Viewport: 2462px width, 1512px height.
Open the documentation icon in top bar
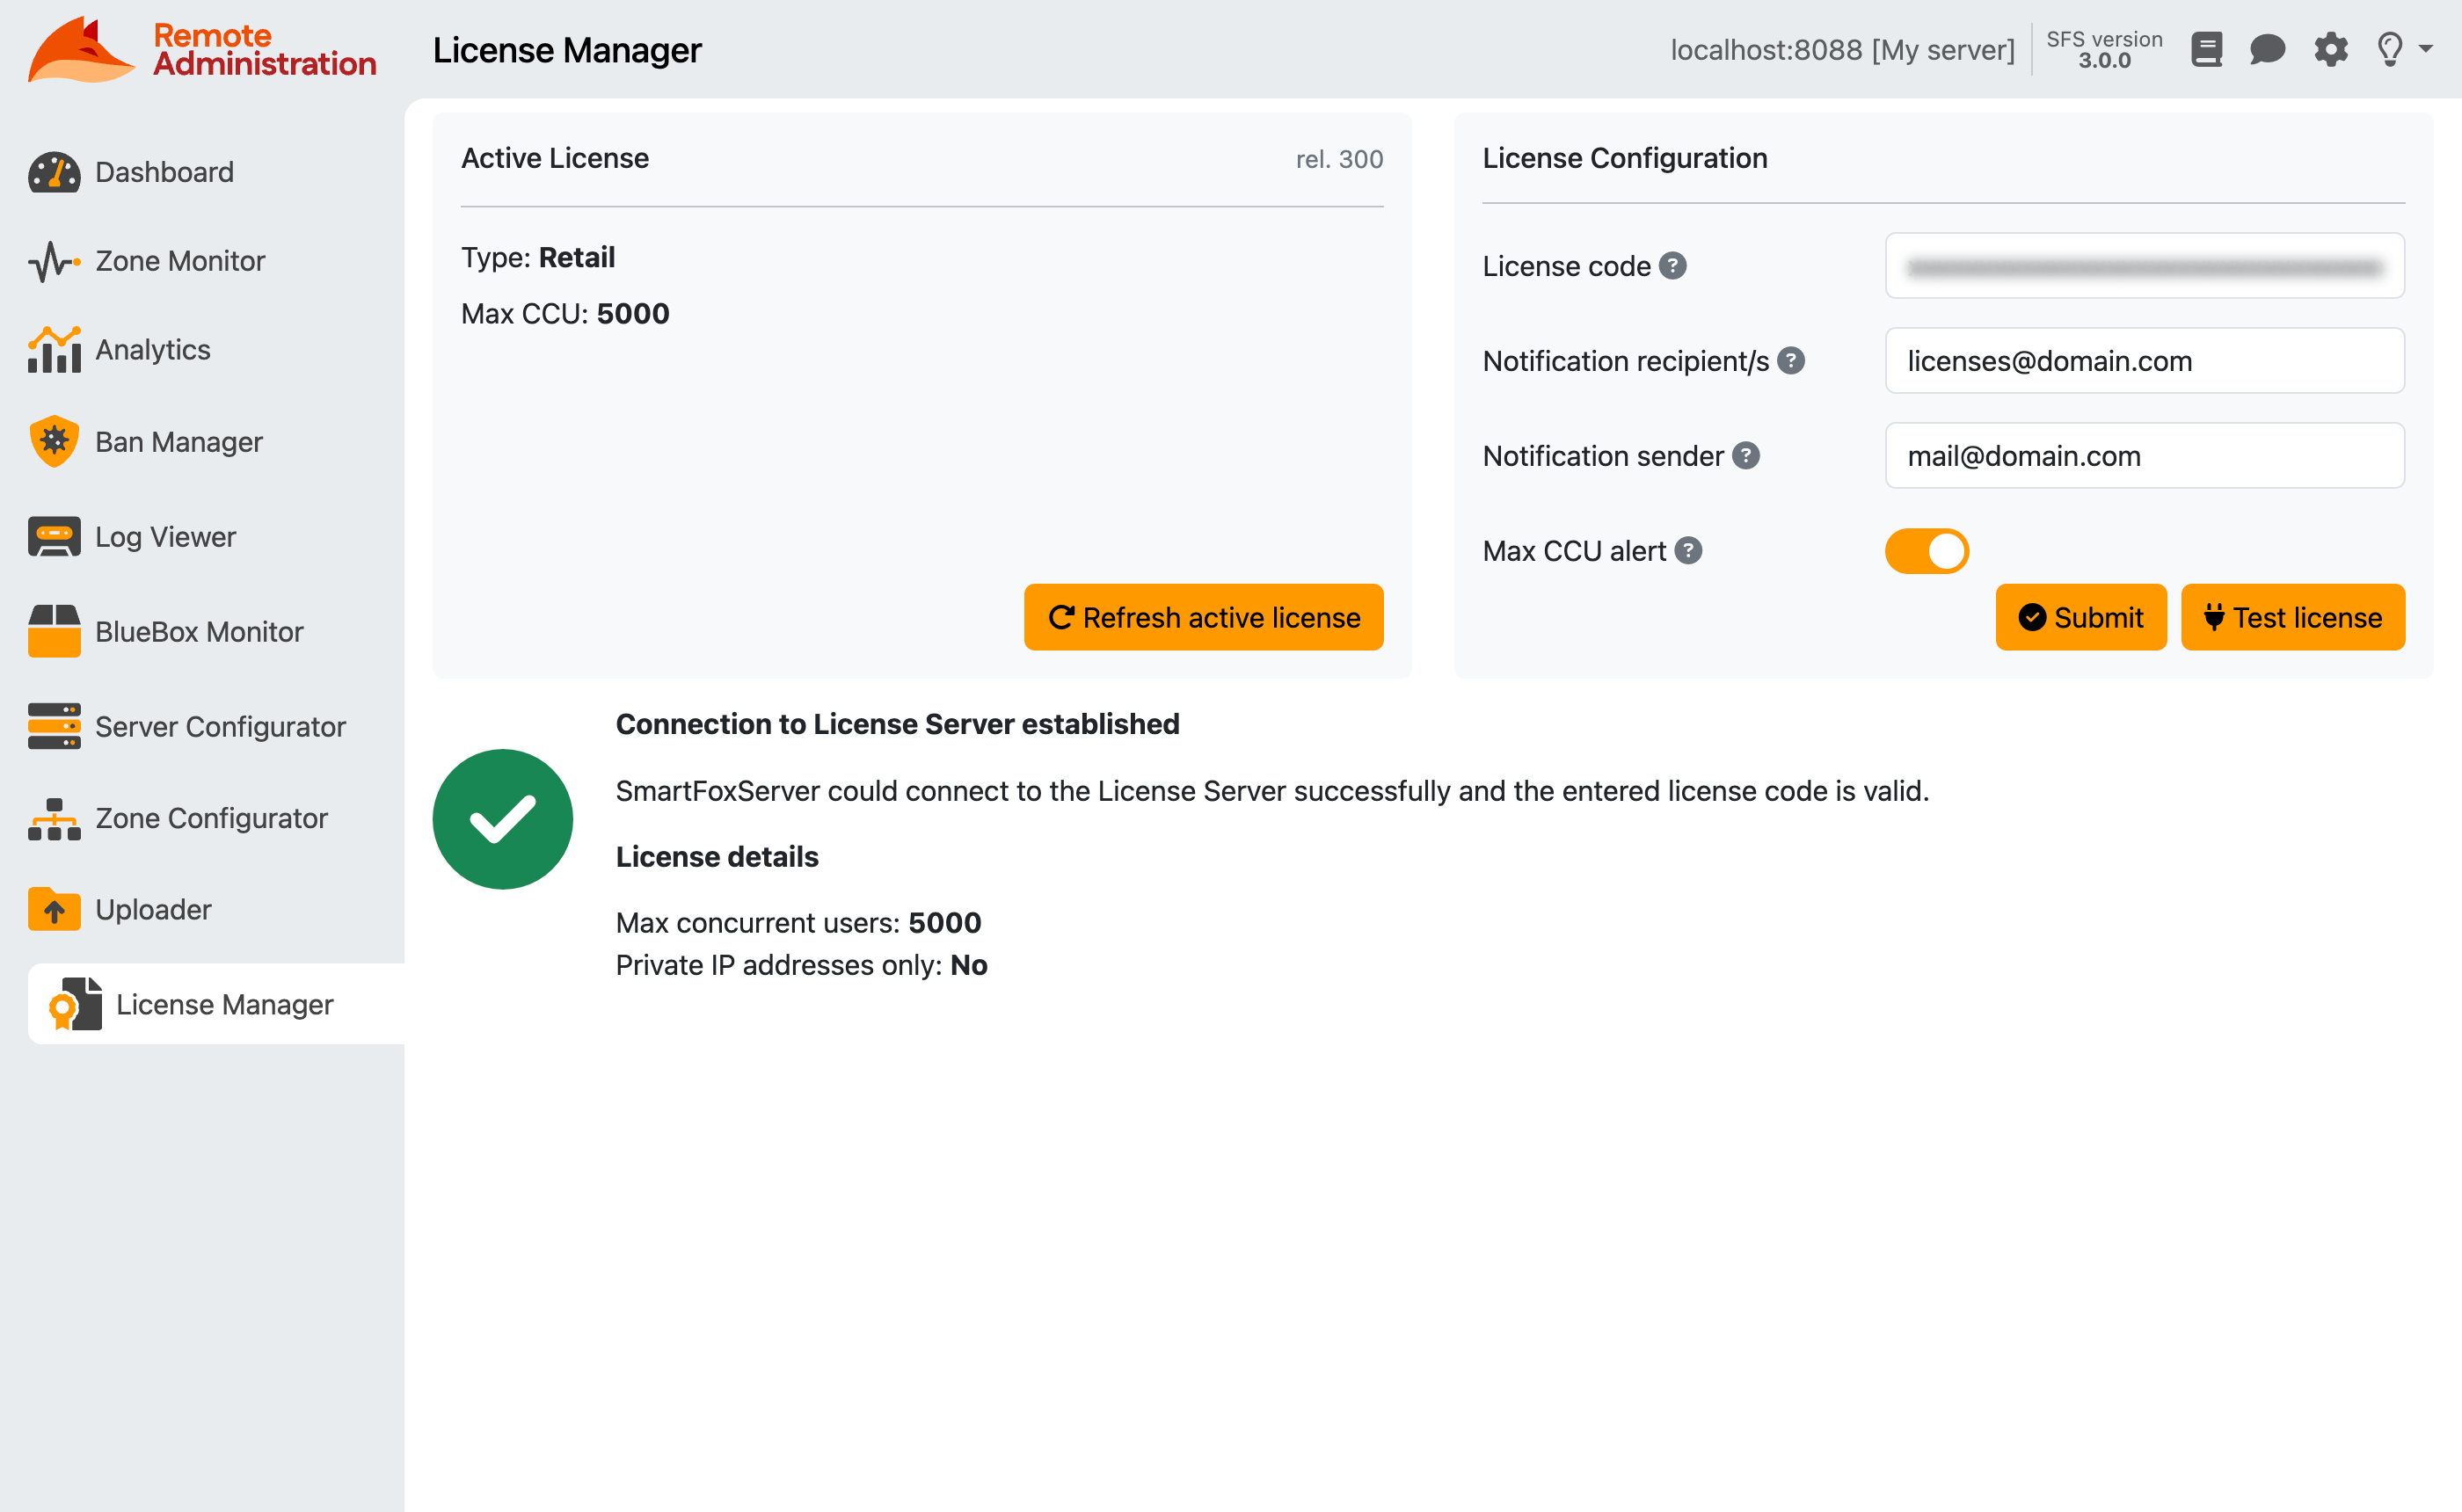coord(2206,49)
